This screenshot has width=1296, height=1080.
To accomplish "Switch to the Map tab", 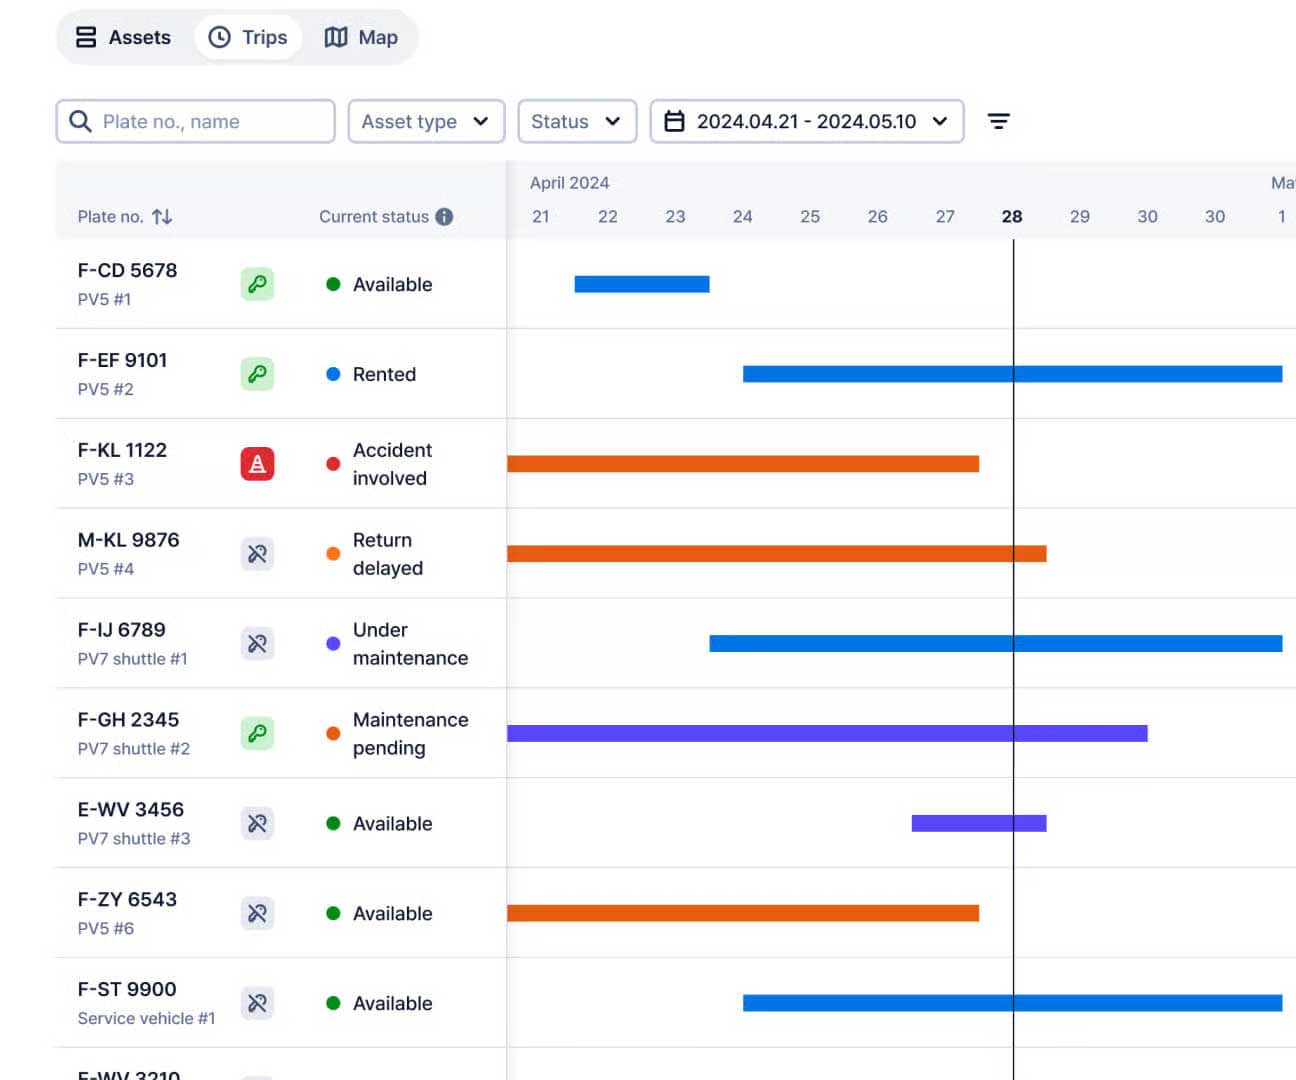I will tap(361, 37).
